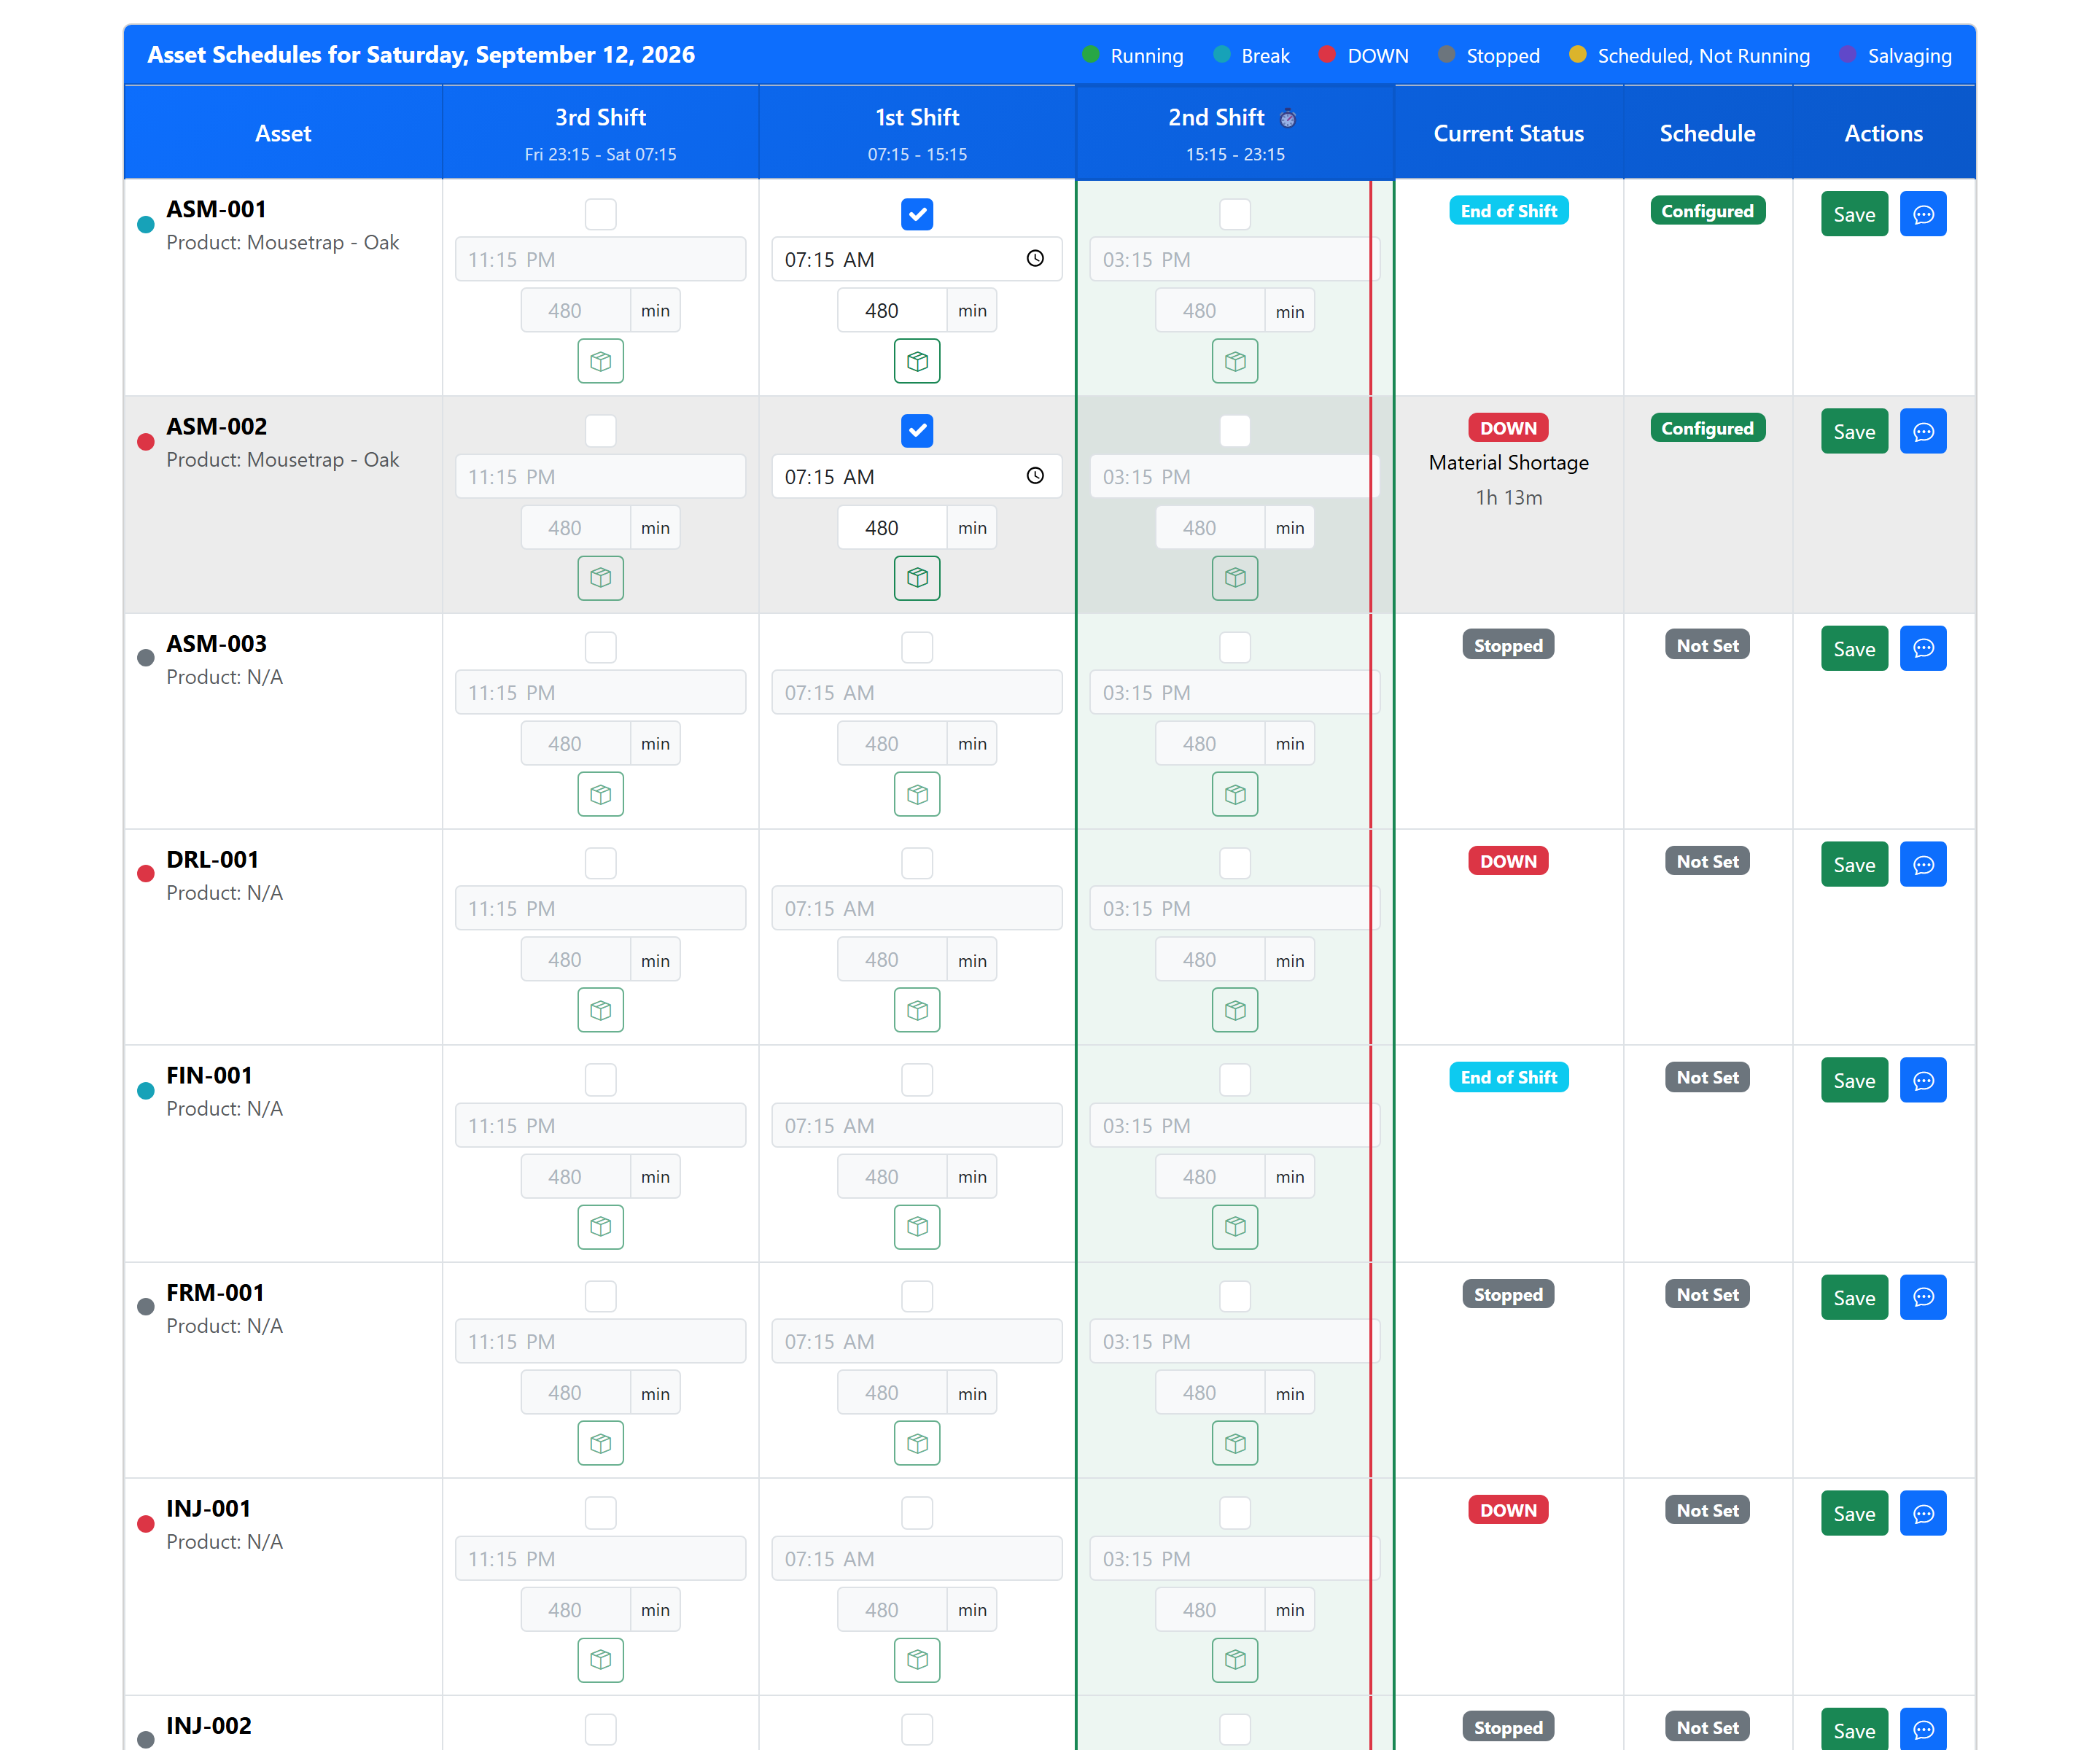Open product box icon for ASM-002 3rd Shift
Image resolution: width=2100 pixels, height=1750 pixels.
pyautogui.click(x=600, y=578)
